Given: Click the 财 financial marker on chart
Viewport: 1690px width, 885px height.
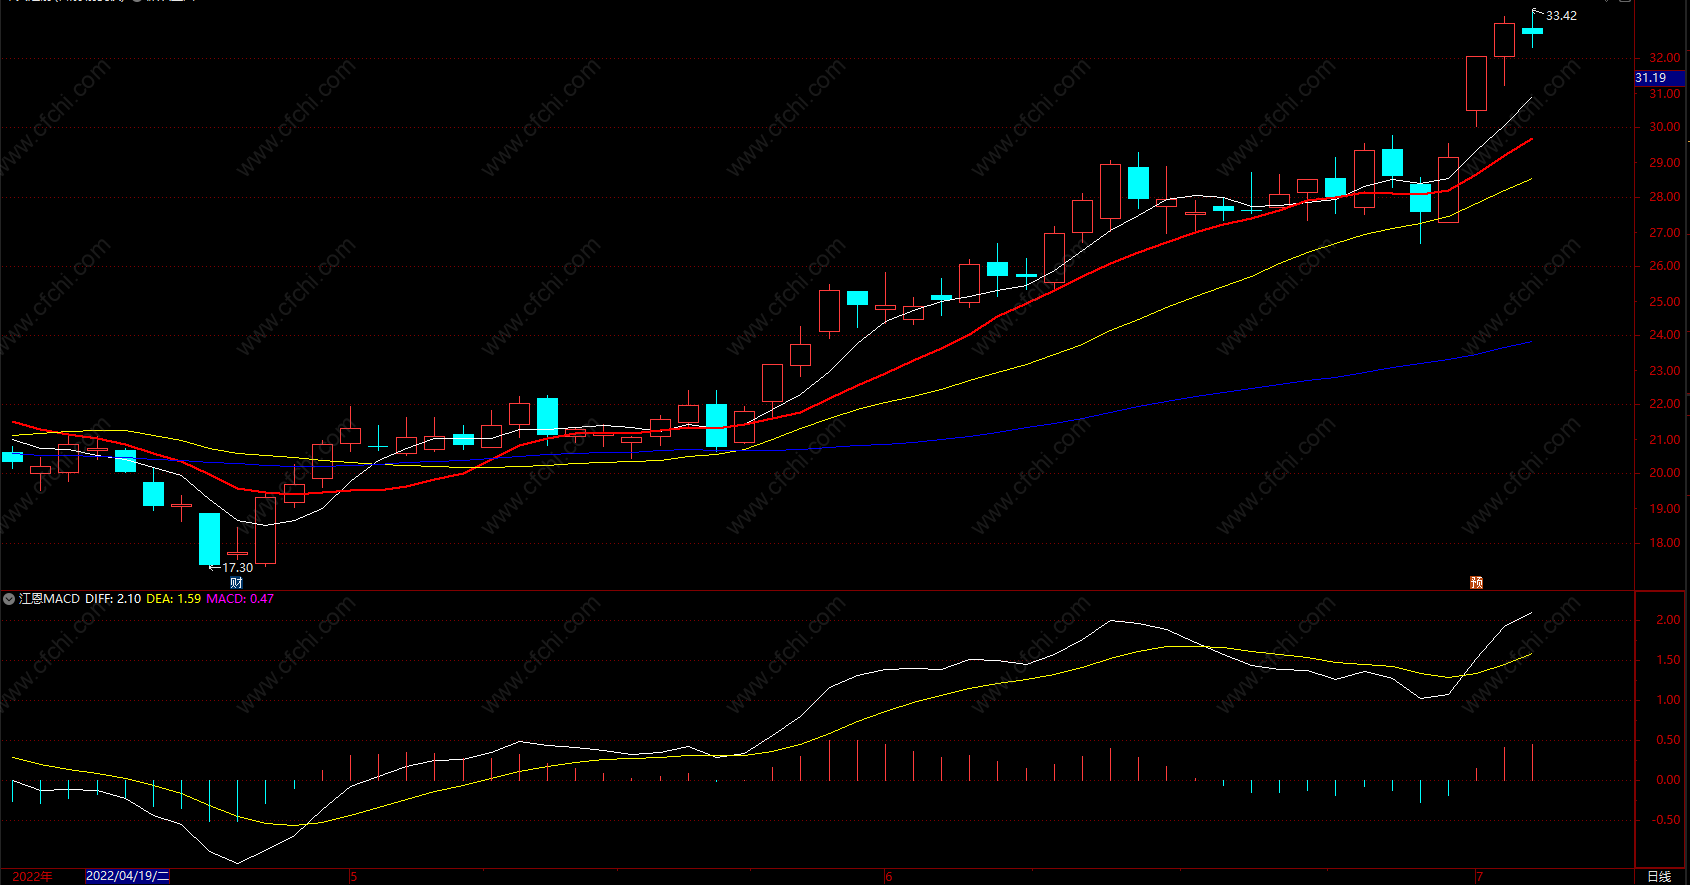Looking at the screenshot, I should point(236,582).
